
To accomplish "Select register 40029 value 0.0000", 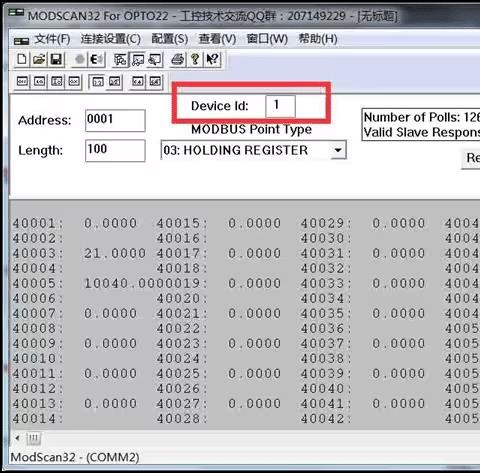I will coord(399,223).
